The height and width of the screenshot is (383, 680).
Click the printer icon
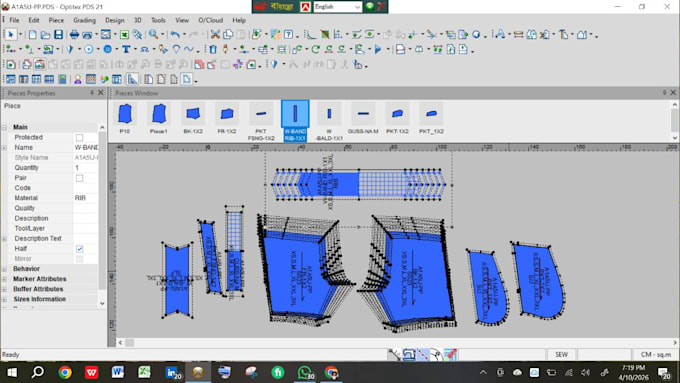point(74,34)
